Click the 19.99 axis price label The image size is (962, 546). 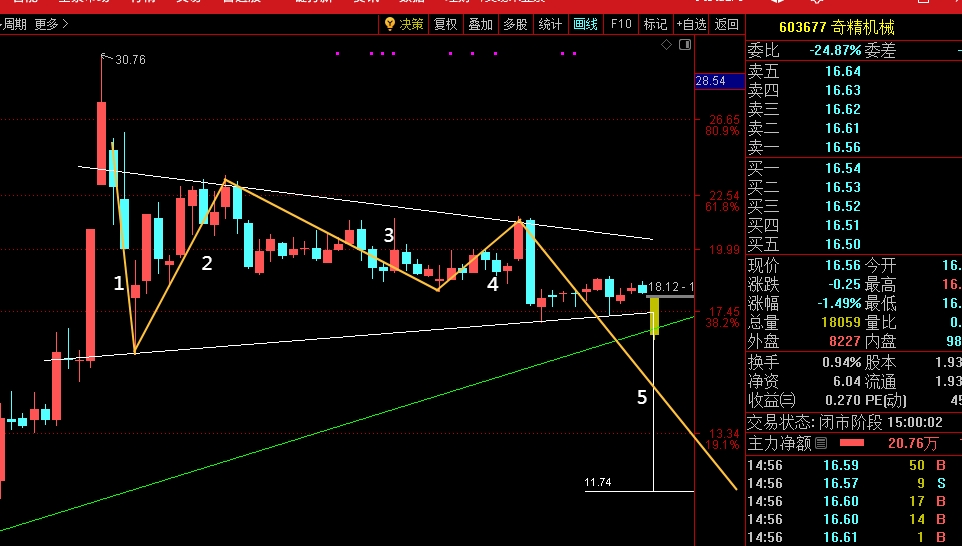click(725, 250)
